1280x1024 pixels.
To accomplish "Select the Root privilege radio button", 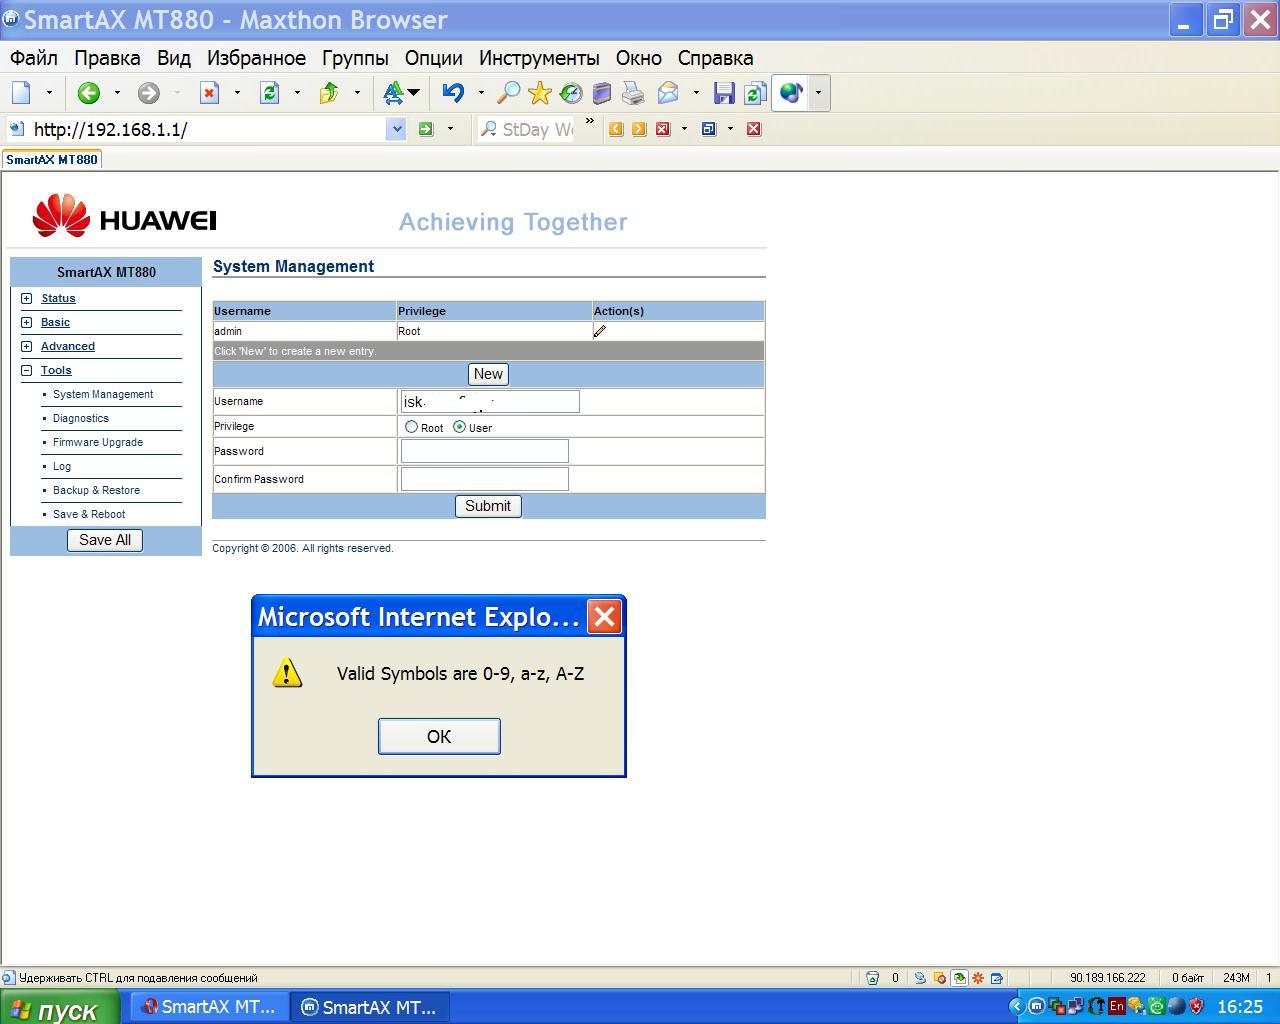I will click(x=411, y=427).
